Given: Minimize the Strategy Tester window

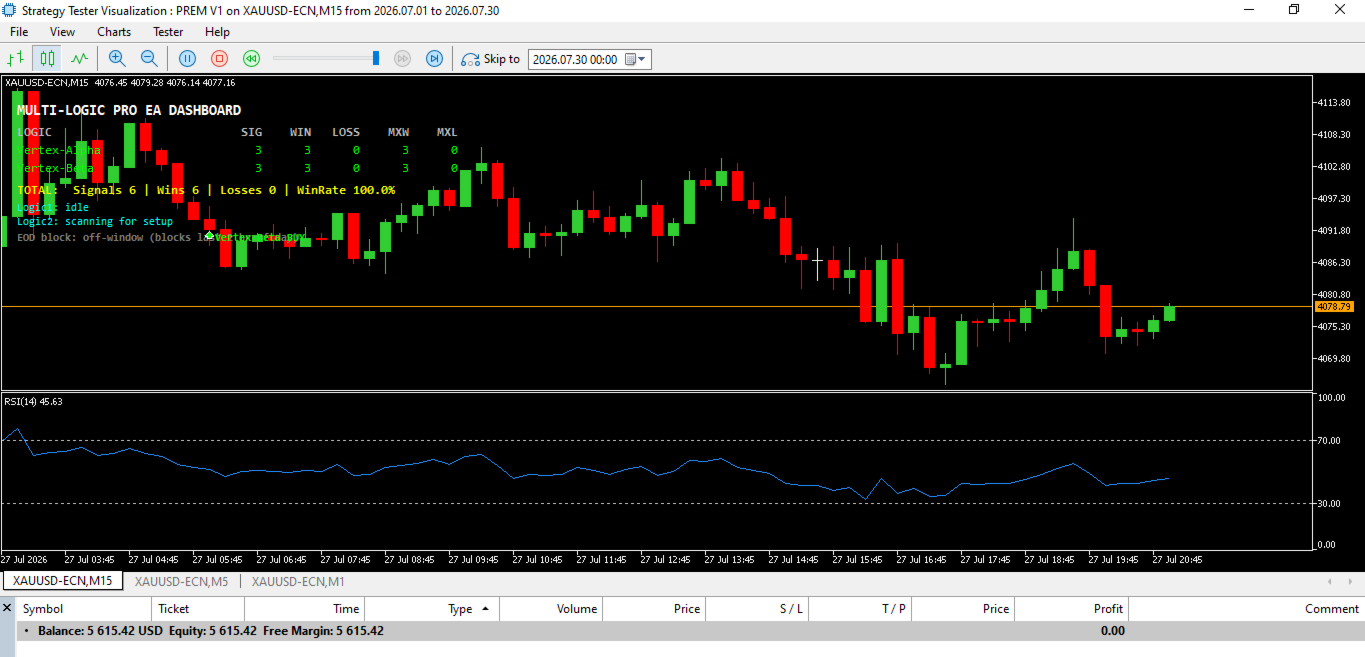Looking at the screenshot, I should pyautogui.click(x=1248, y=10).
